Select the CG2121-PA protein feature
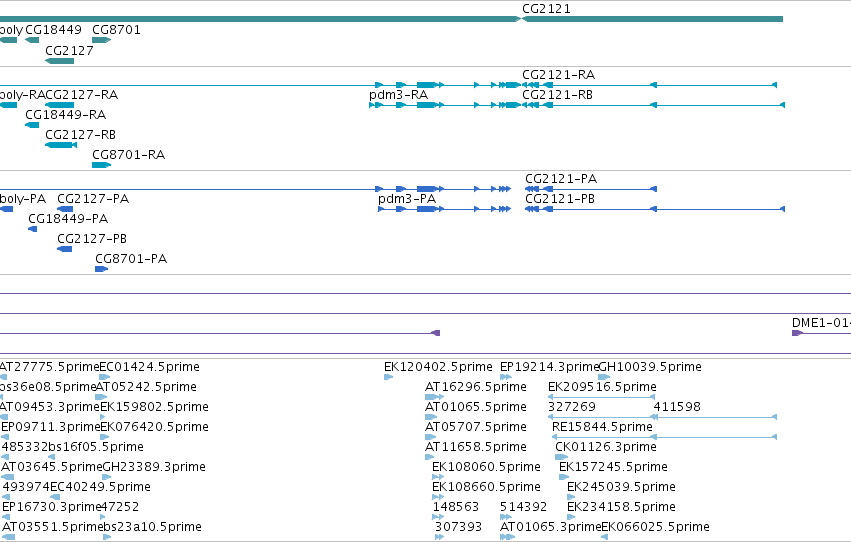 click(591, 189)
